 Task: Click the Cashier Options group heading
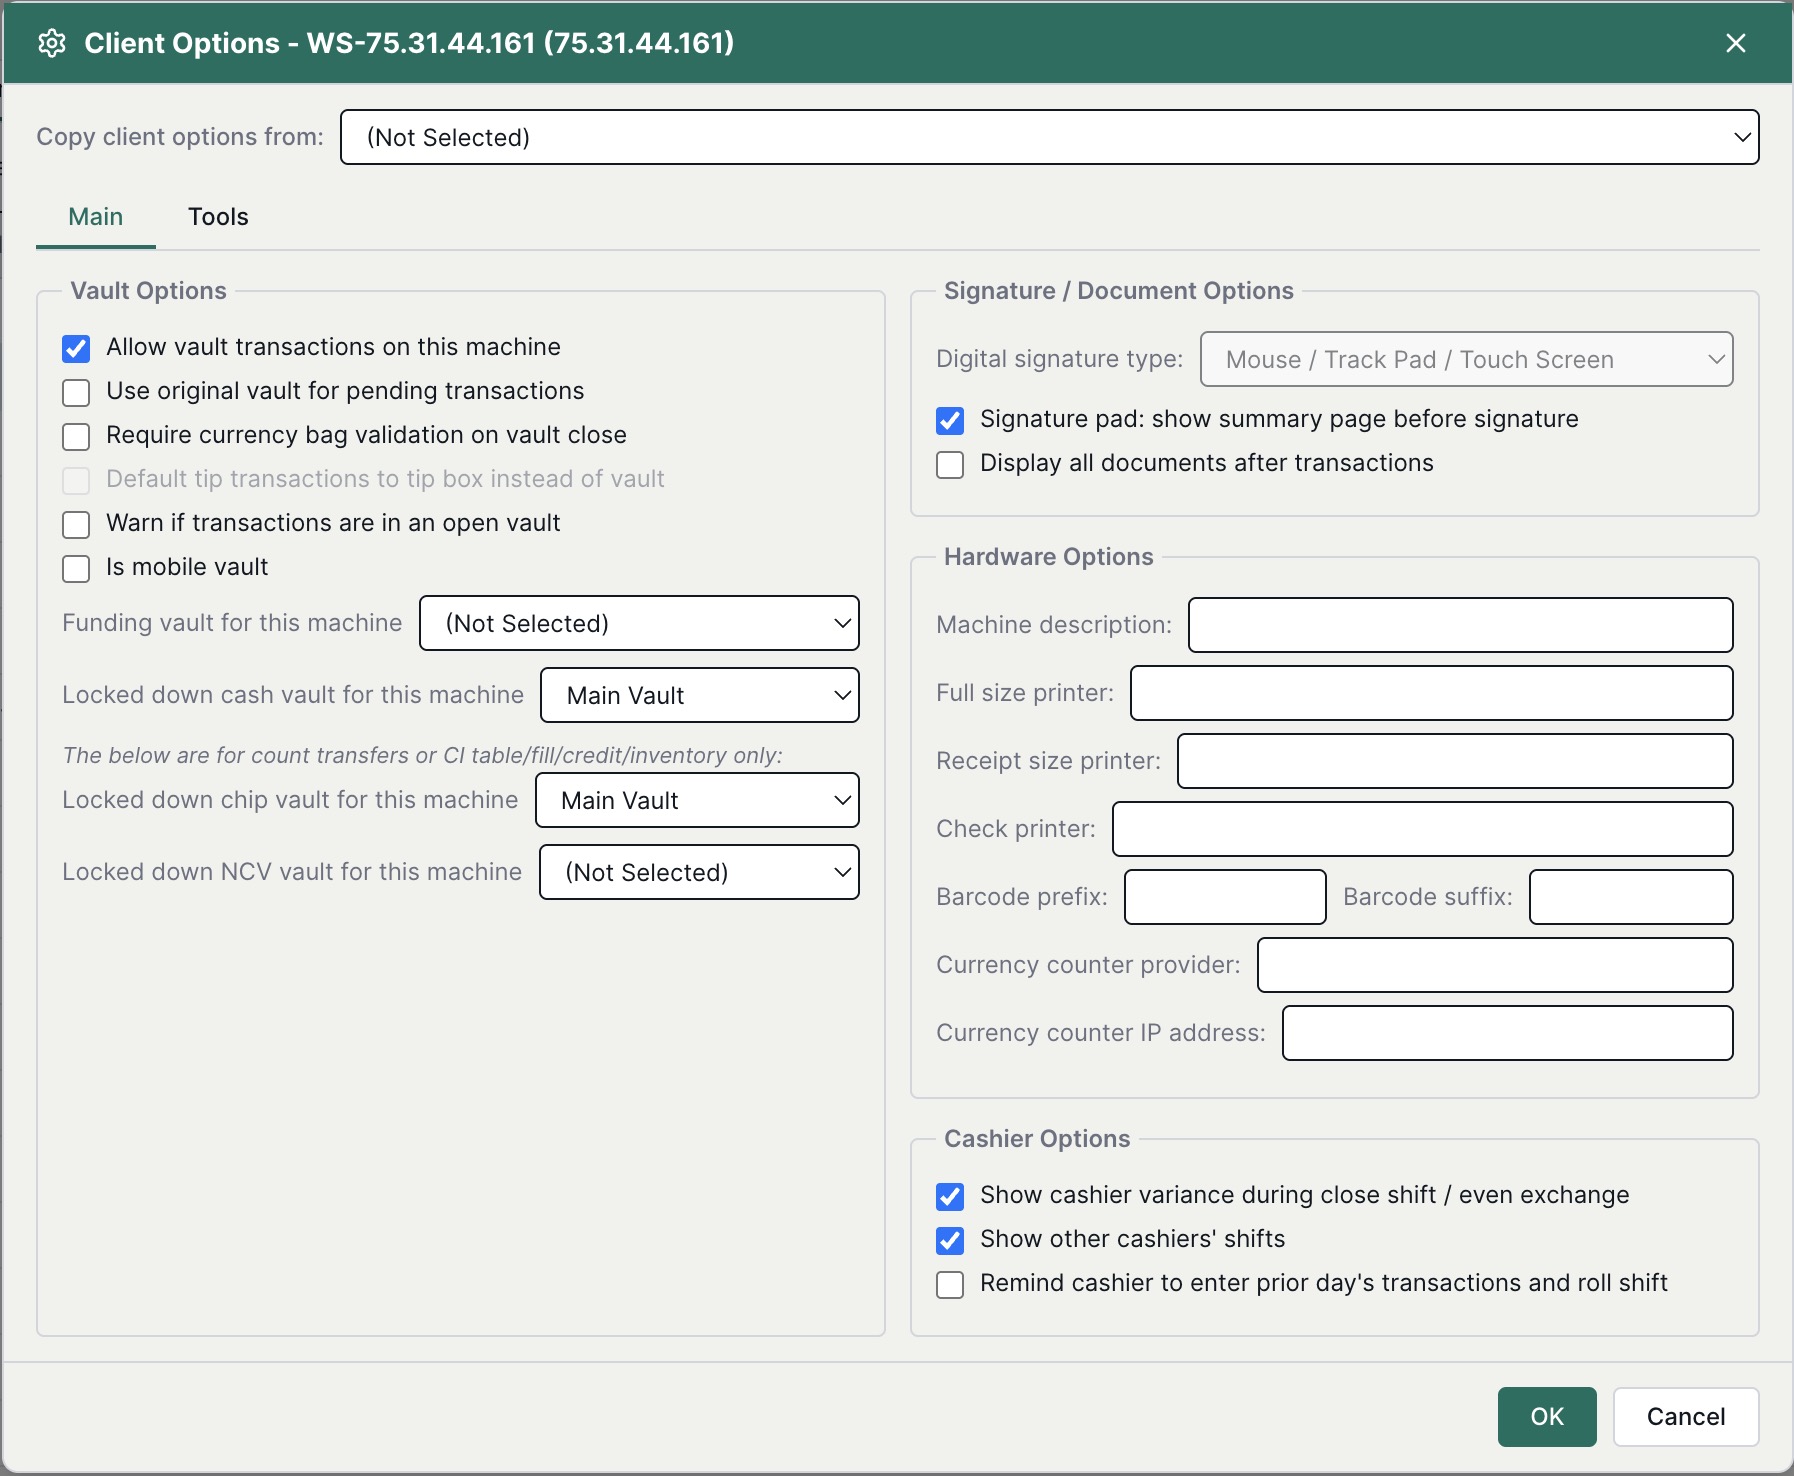[1037, 1139]
